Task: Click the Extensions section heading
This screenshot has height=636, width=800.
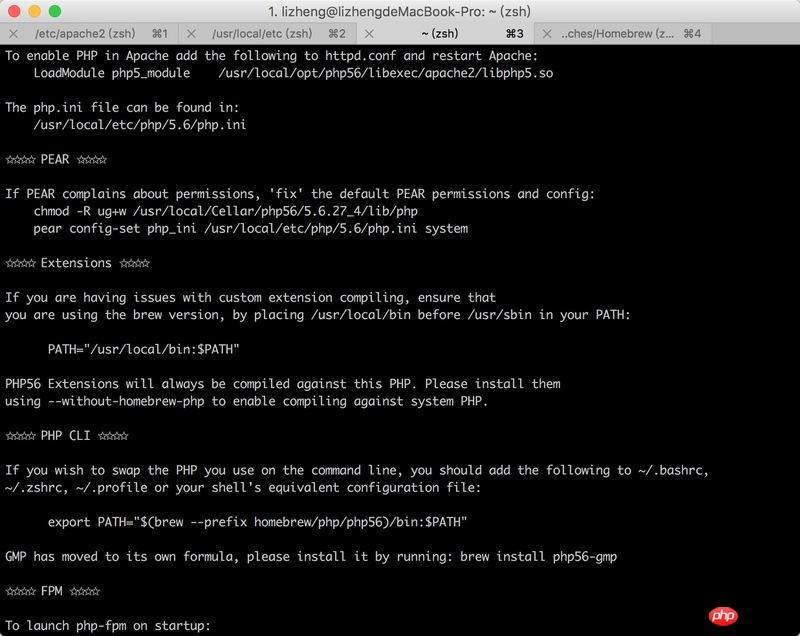Action: click(x=77, y=263)
